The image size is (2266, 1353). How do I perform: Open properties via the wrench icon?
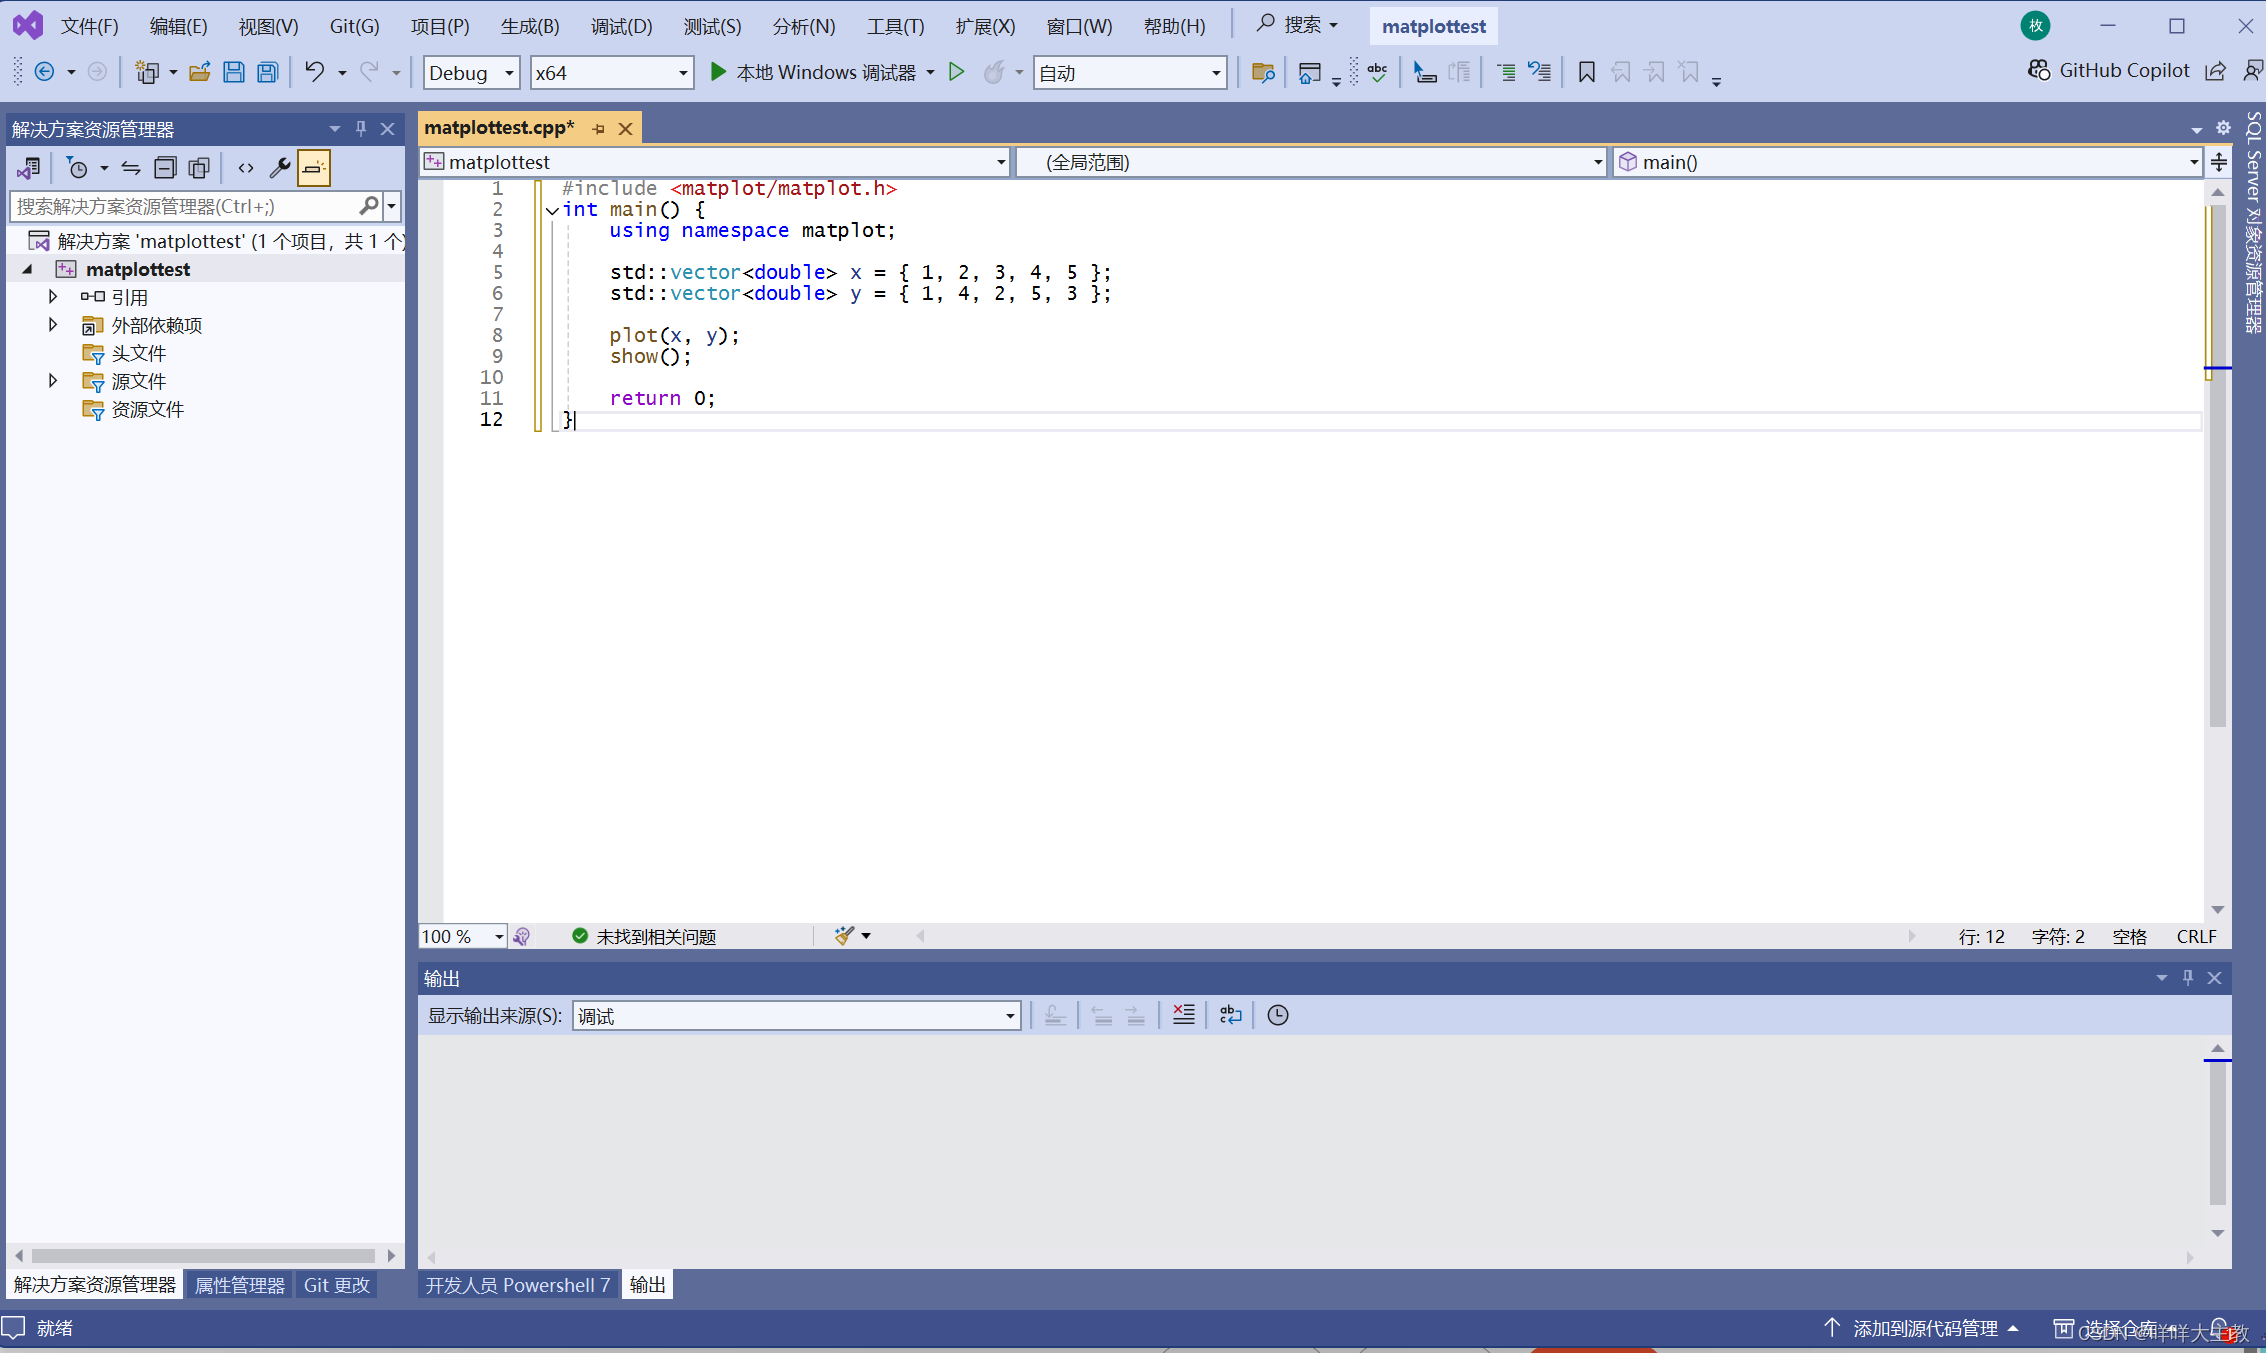[279, 168]
